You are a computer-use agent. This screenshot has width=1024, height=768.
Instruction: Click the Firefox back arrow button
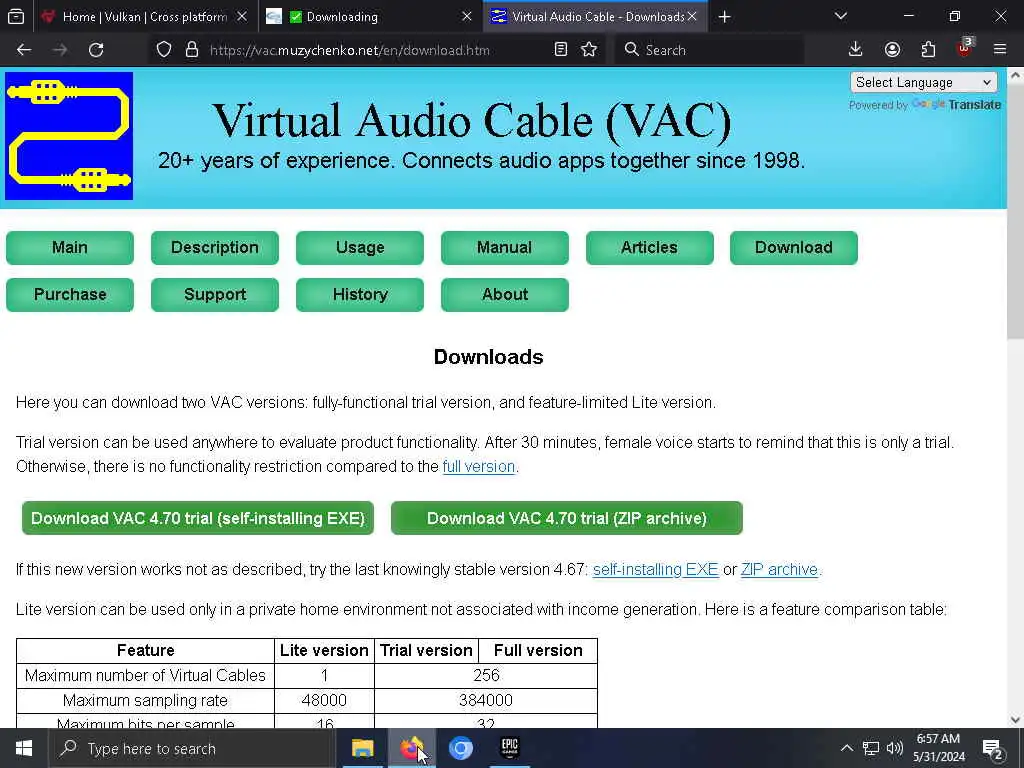click(x=24, y=50)
